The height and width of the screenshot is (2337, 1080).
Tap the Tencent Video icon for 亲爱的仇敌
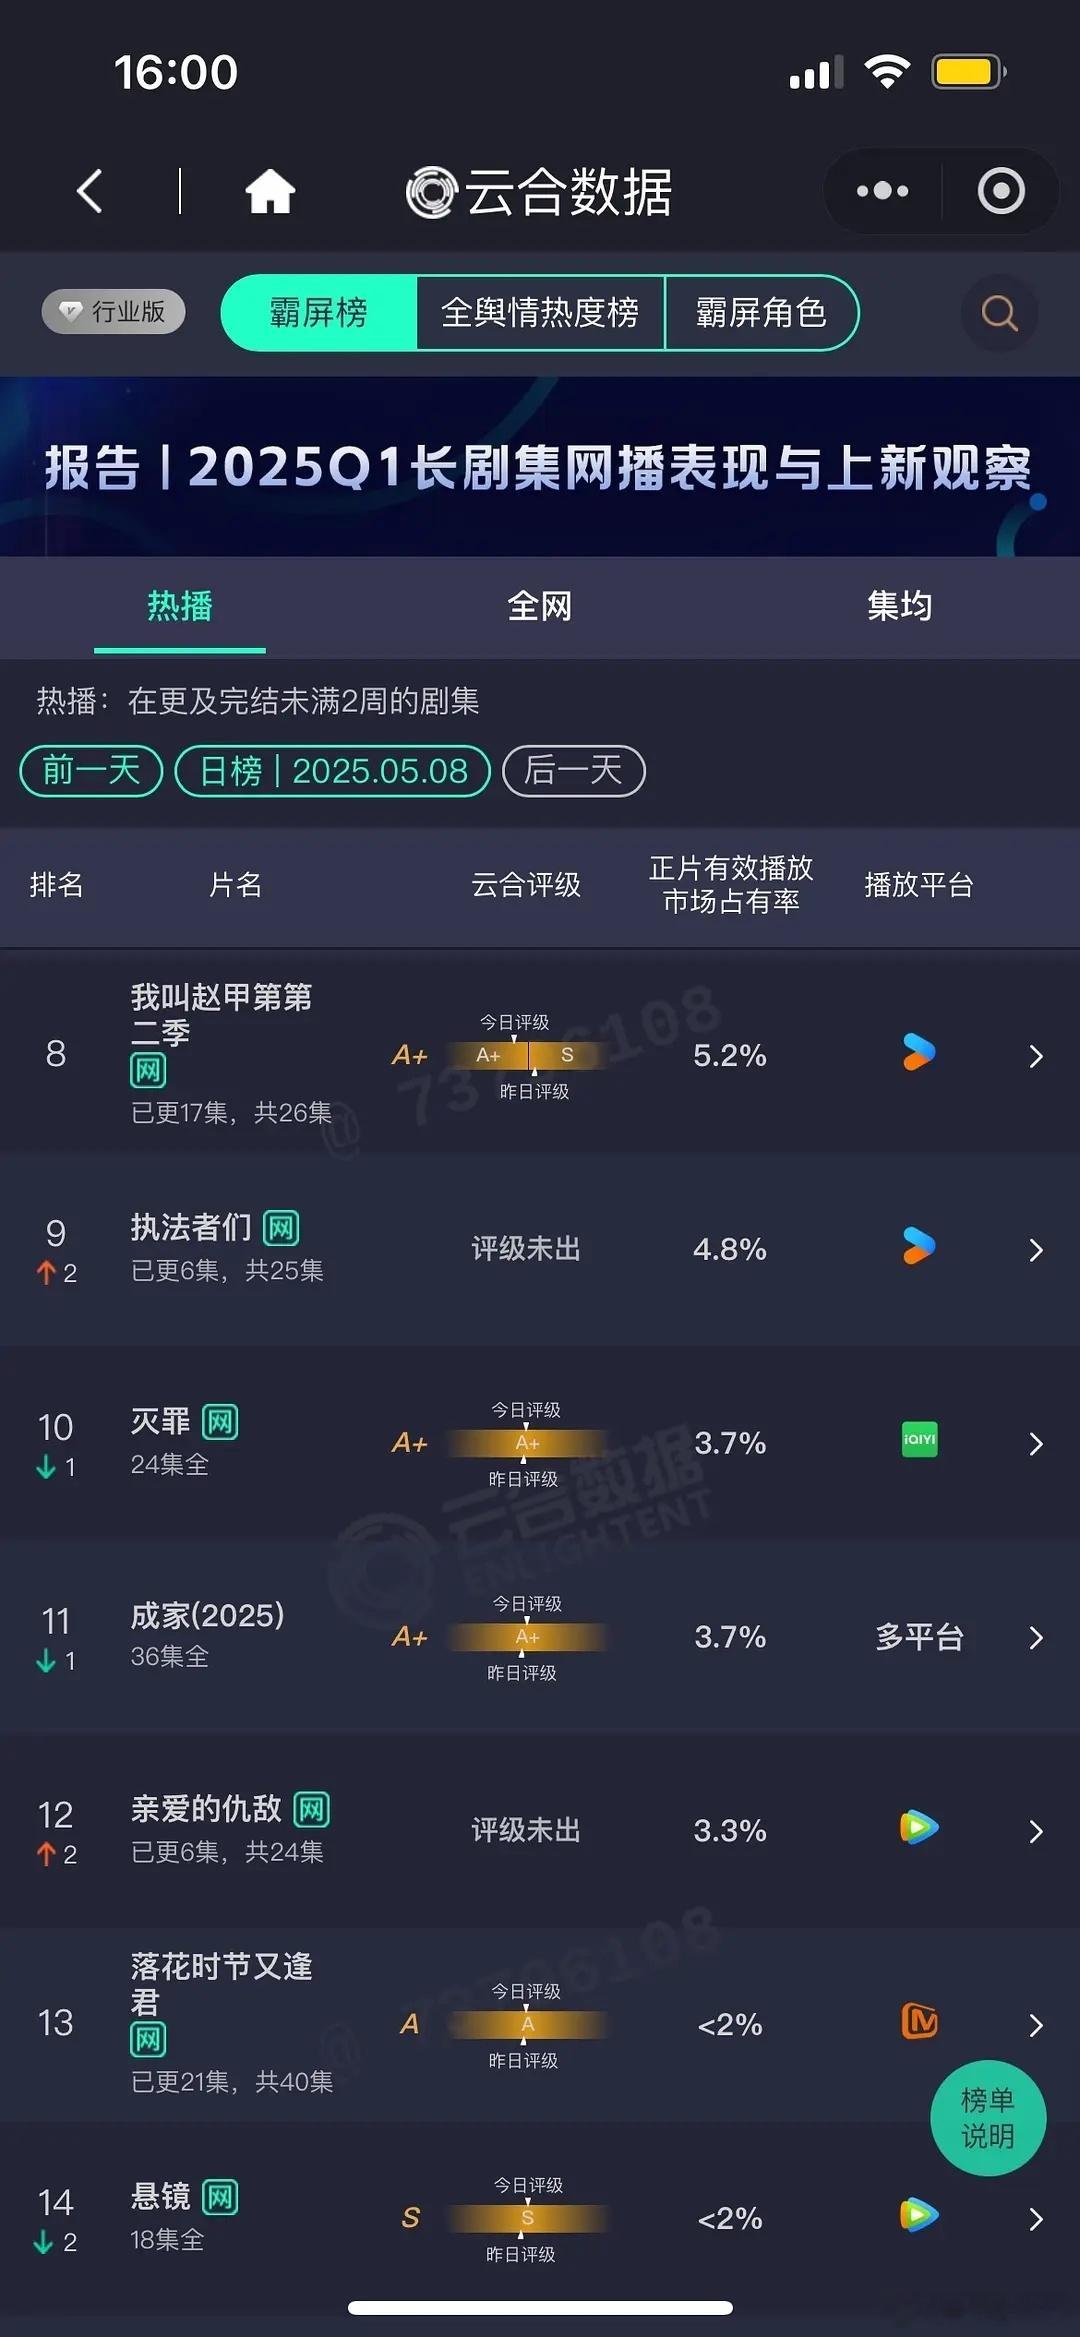coord(919,1828)
